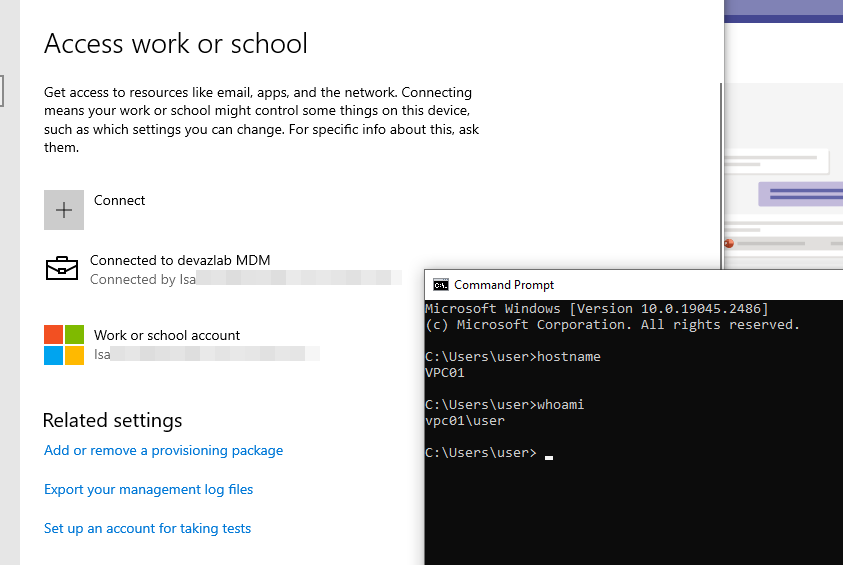
Task: Click the red dot in background window
Action: click(729, 244)
